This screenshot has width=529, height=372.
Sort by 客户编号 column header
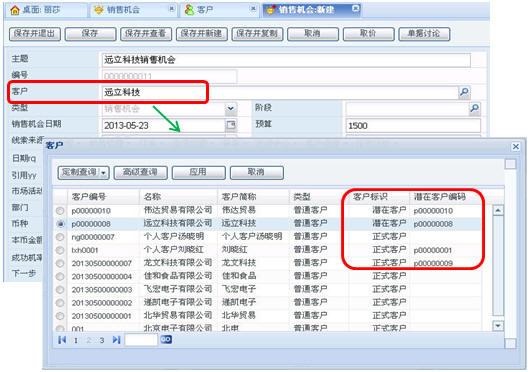point(103,197)
